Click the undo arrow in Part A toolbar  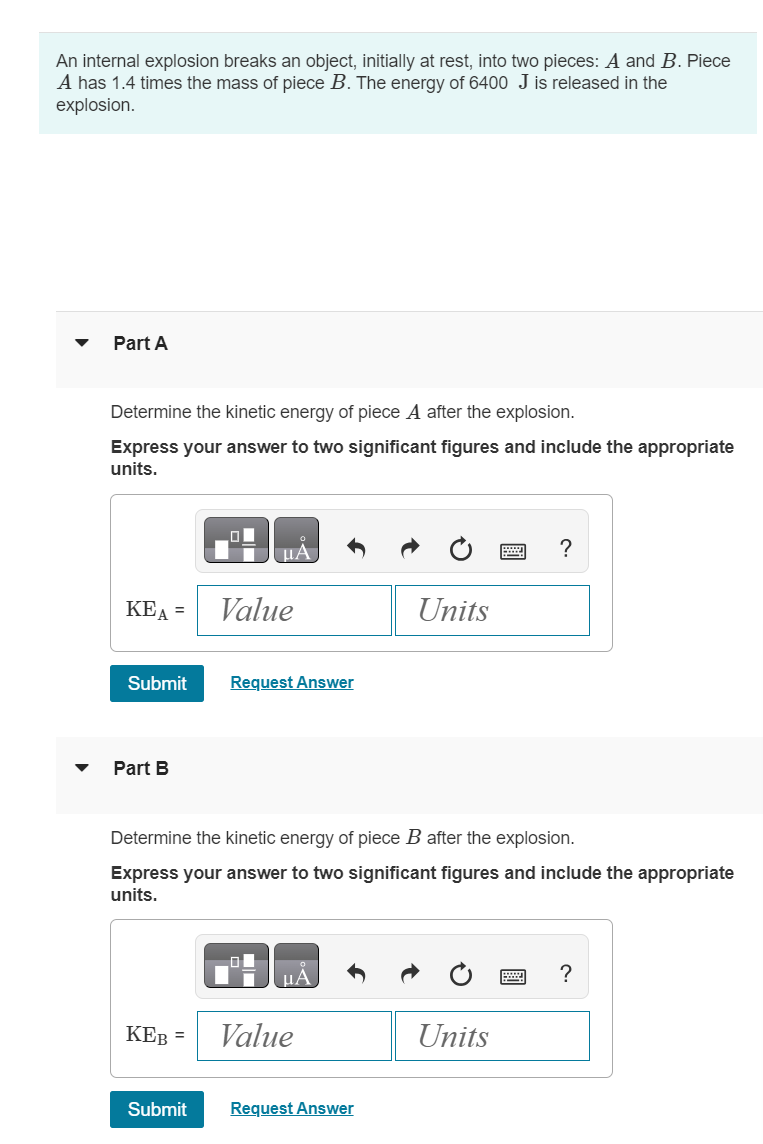pyautogui.click(x=356, y=548)
